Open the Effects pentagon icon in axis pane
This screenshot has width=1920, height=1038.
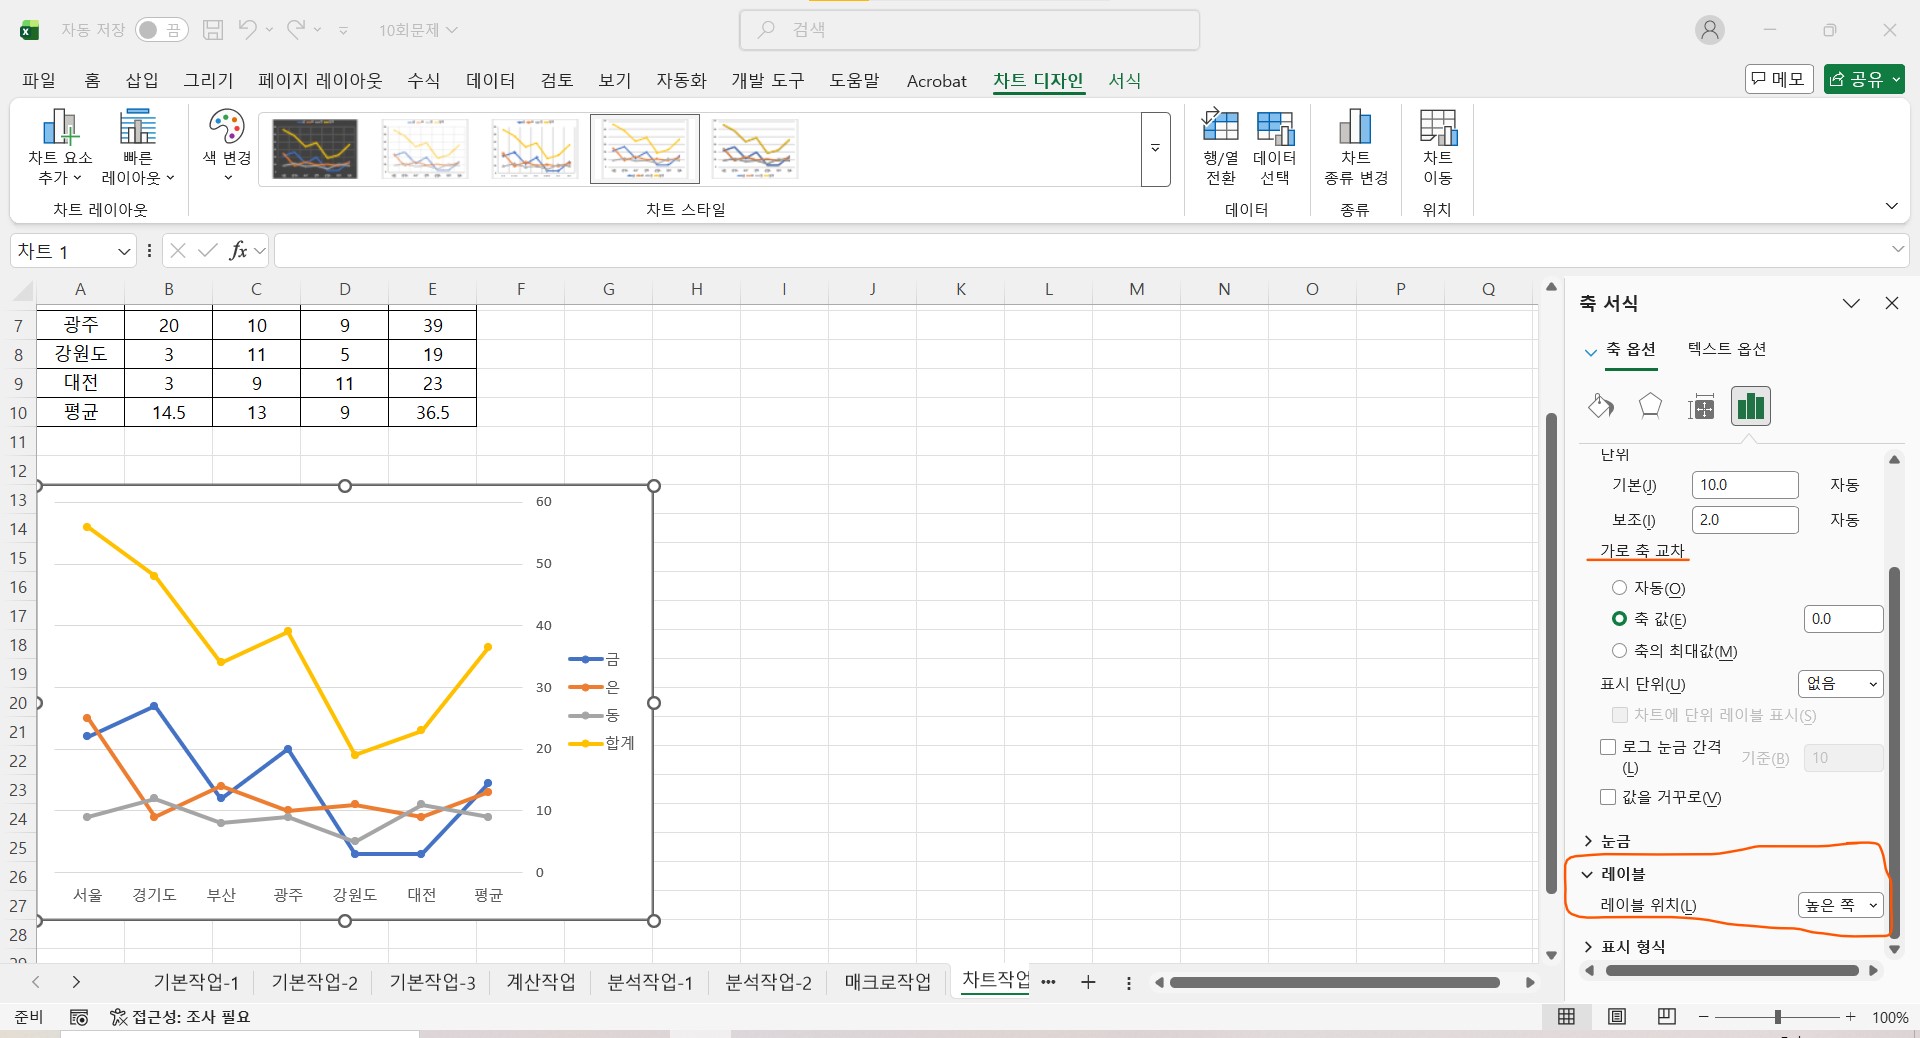coord(1650,406)
